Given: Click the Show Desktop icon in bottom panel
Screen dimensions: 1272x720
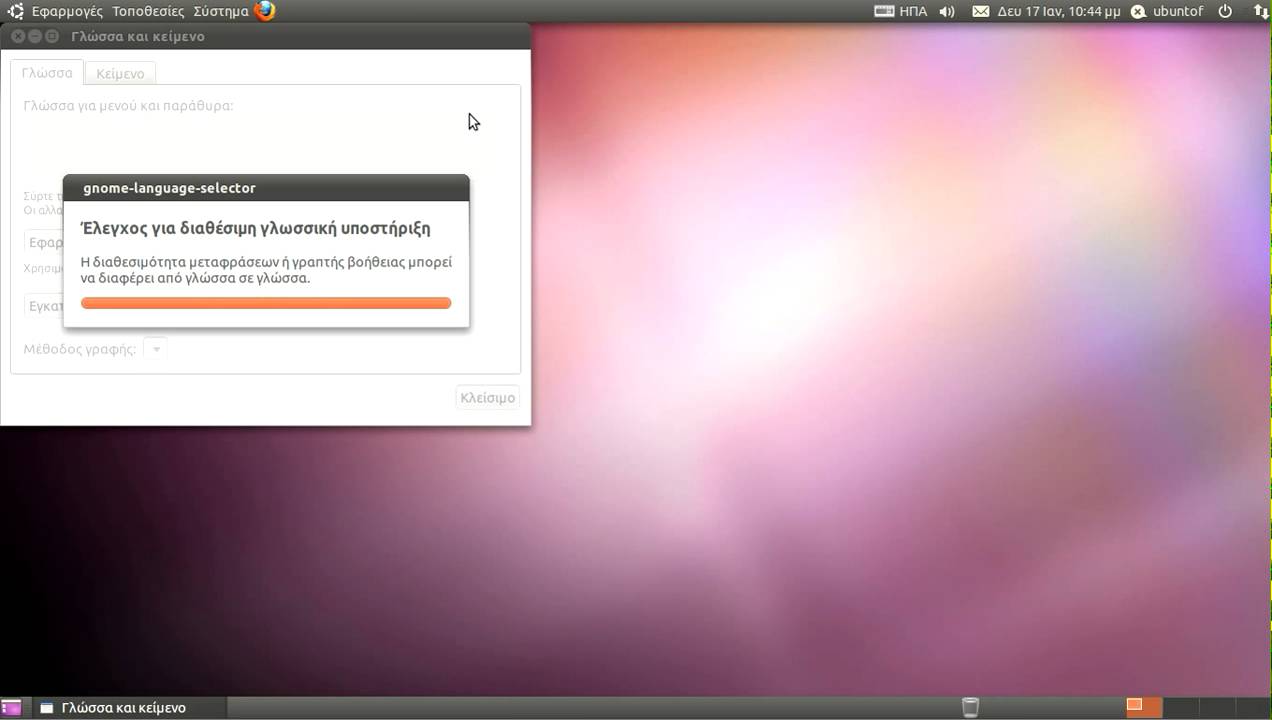Looking at the screenshot, I should click(12, 708).
